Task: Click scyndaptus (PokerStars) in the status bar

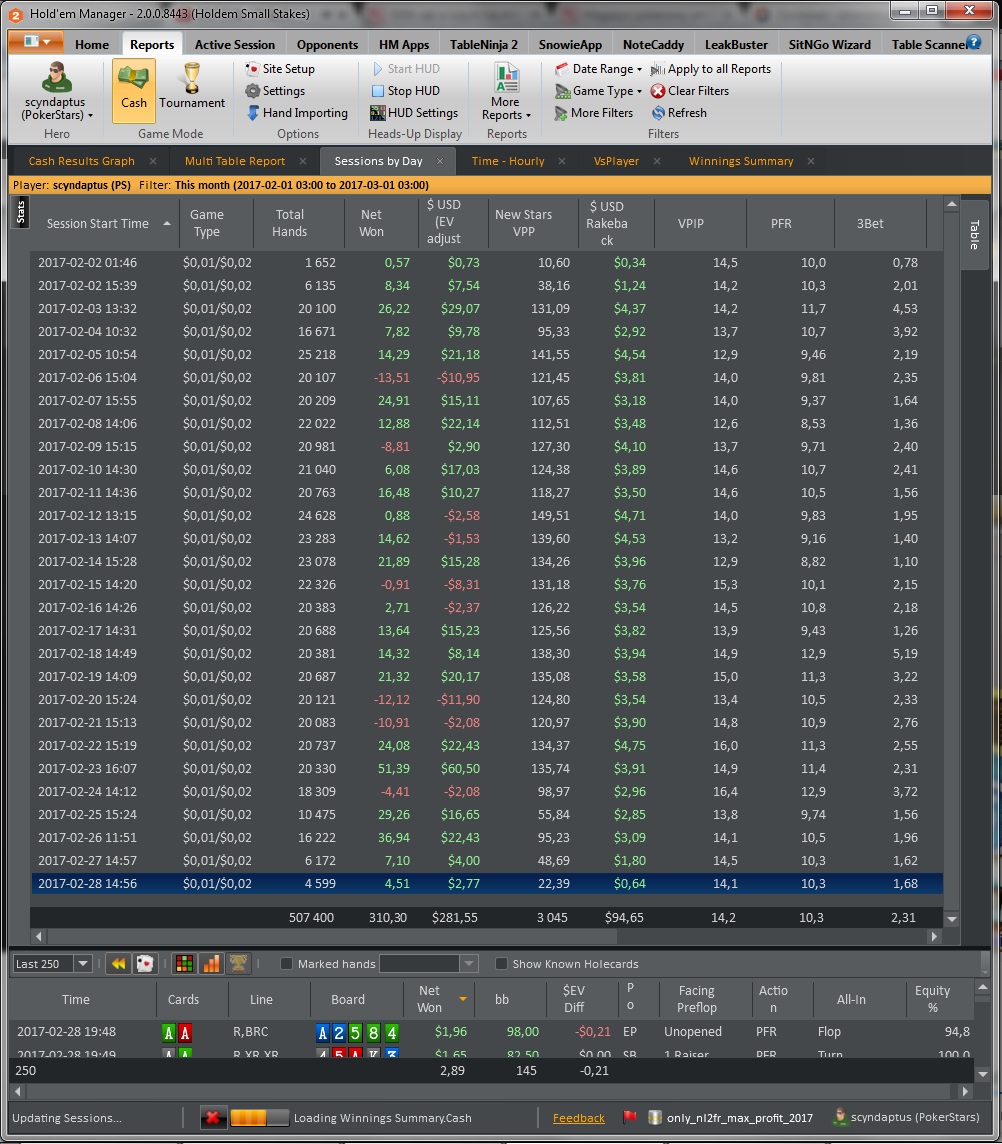Action: click(x=914, y=1117)
